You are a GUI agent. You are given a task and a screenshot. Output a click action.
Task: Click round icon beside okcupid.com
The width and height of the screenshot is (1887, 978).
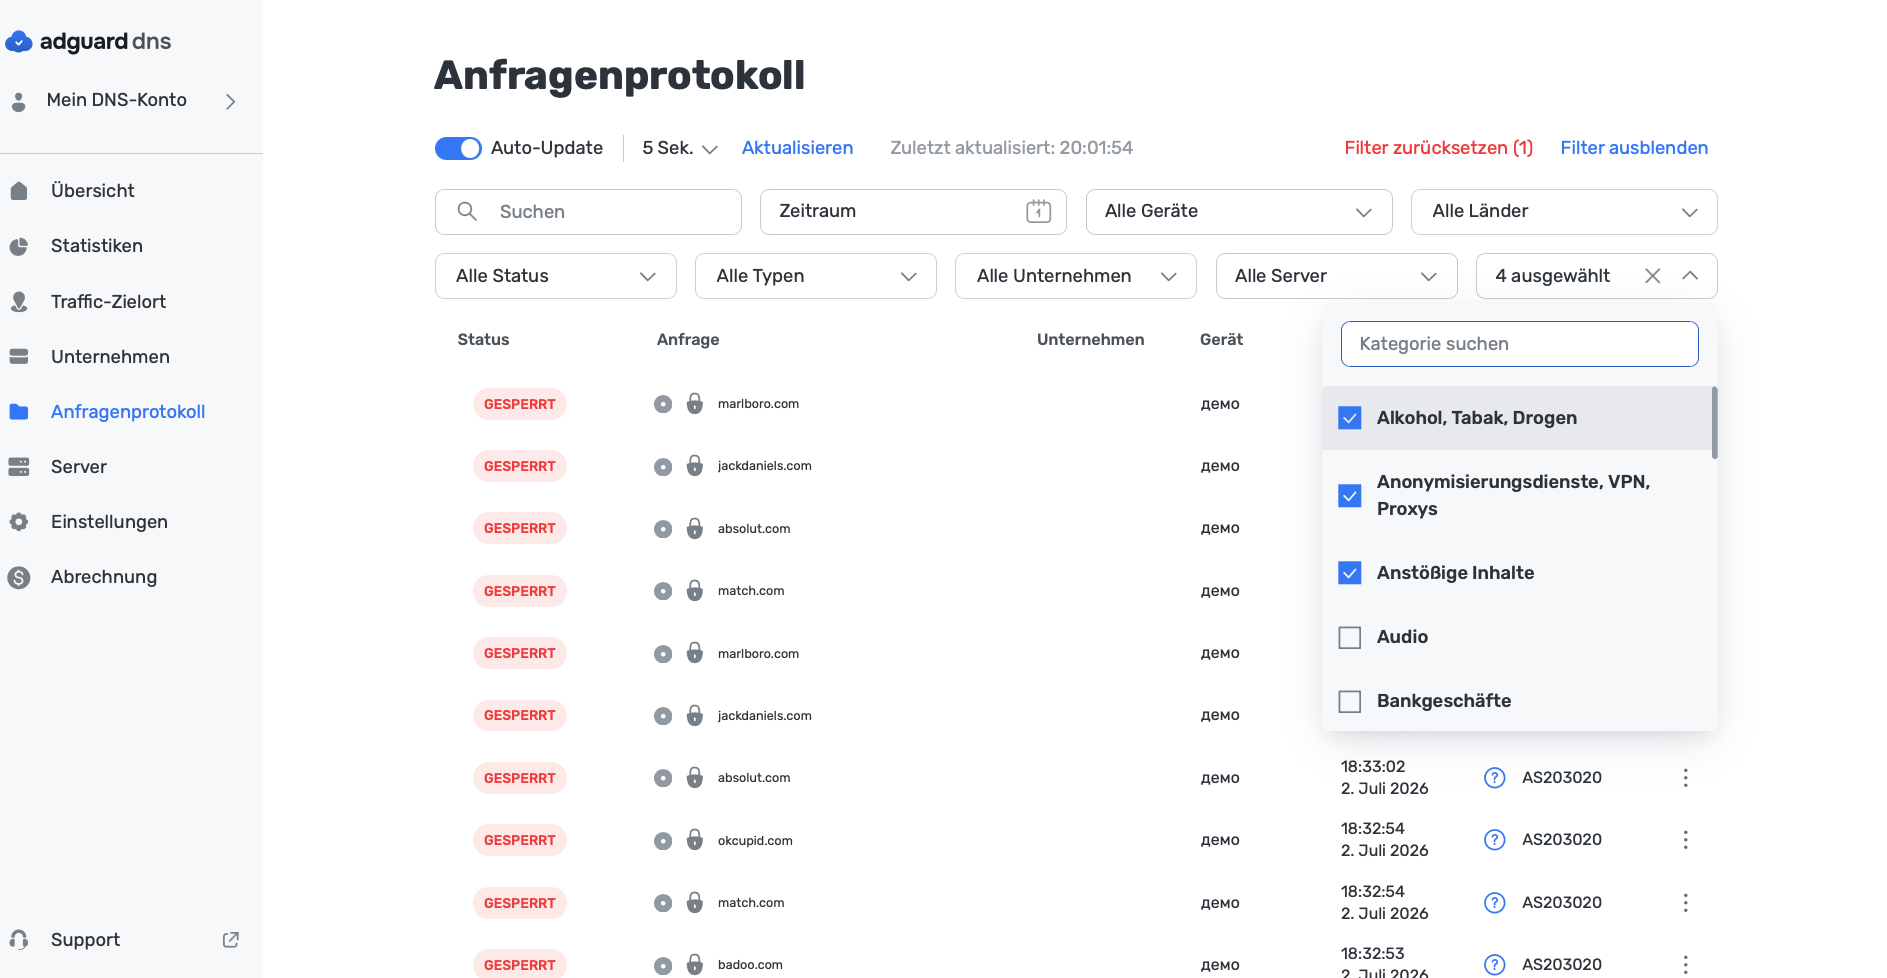coord(663,841)
